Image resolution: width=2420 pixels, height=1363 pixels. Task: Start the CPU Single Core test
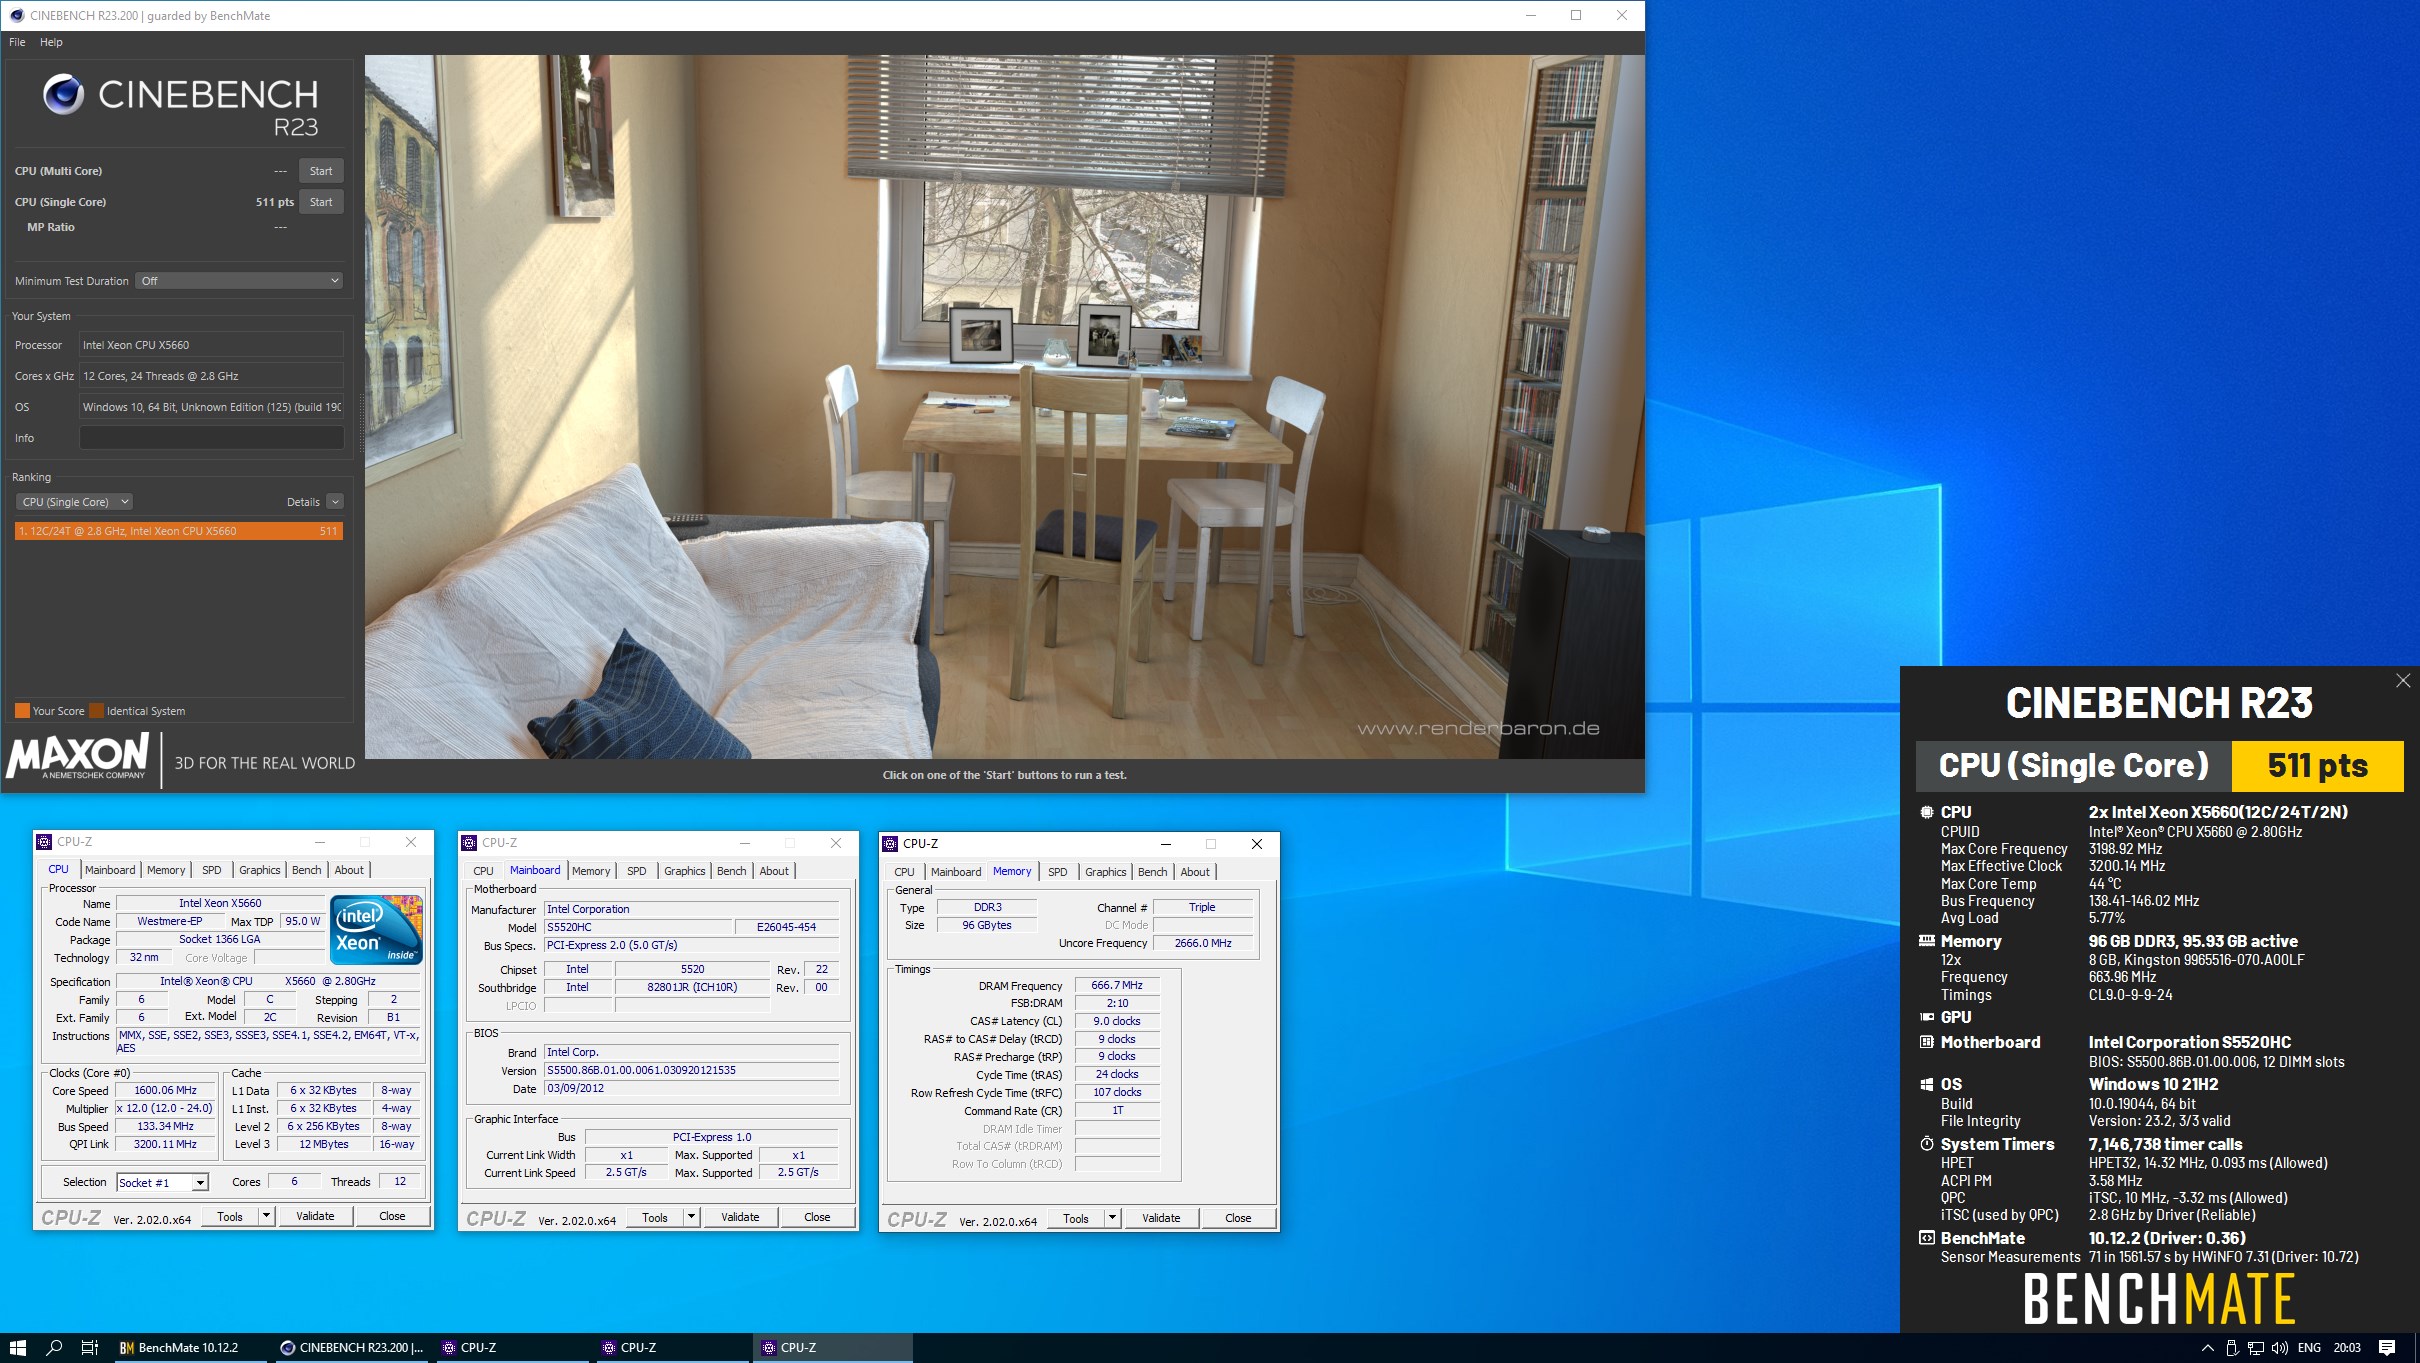[321, 202]
